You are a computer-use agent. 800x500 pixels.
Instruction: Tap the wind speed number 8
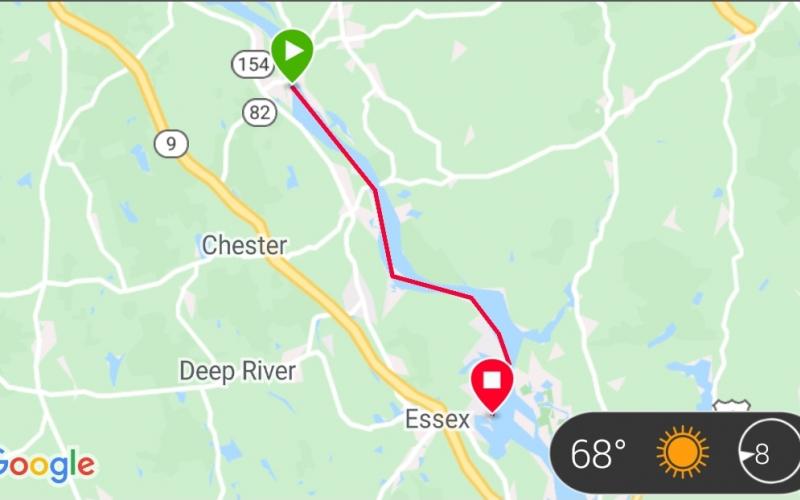point(762,454)
